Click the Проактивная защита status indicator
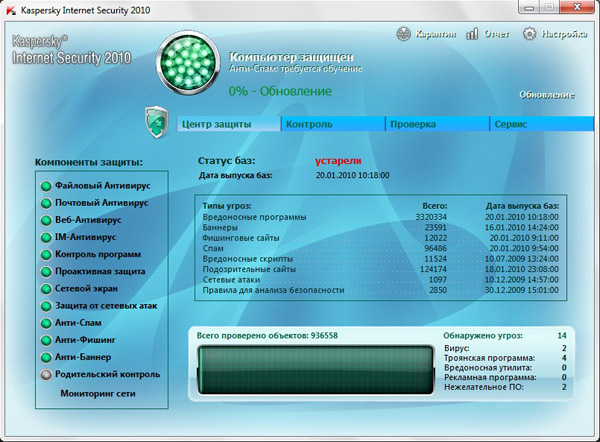 46,272
